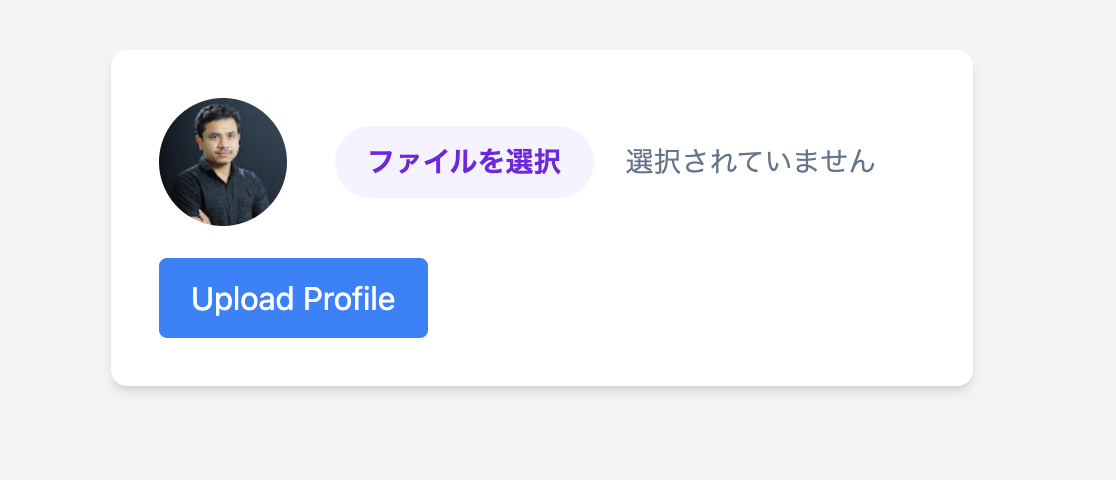Submit the form with Upload Profile
The height and width of the screenshot is (480, 1116).
(x=293, y=298)
